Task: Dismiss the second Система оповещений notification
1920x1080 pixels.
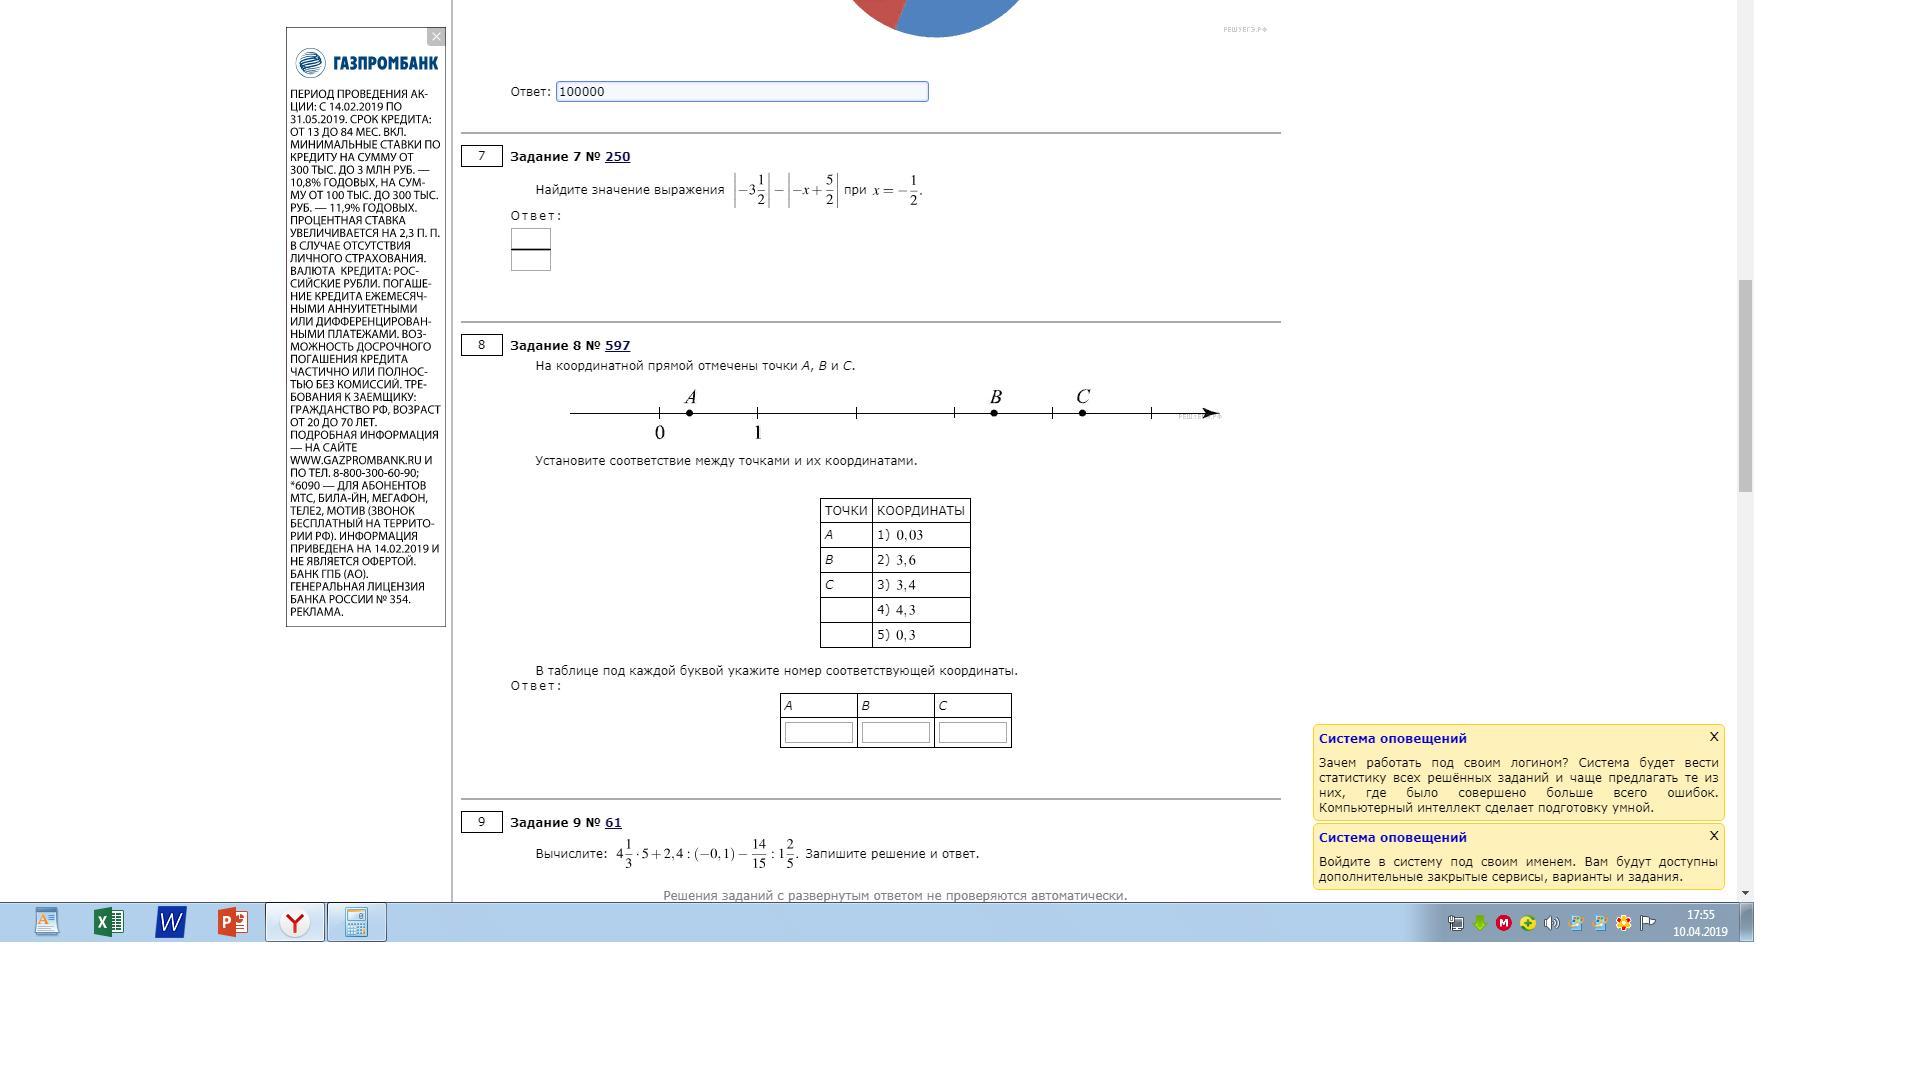Action: point(1713,836)
